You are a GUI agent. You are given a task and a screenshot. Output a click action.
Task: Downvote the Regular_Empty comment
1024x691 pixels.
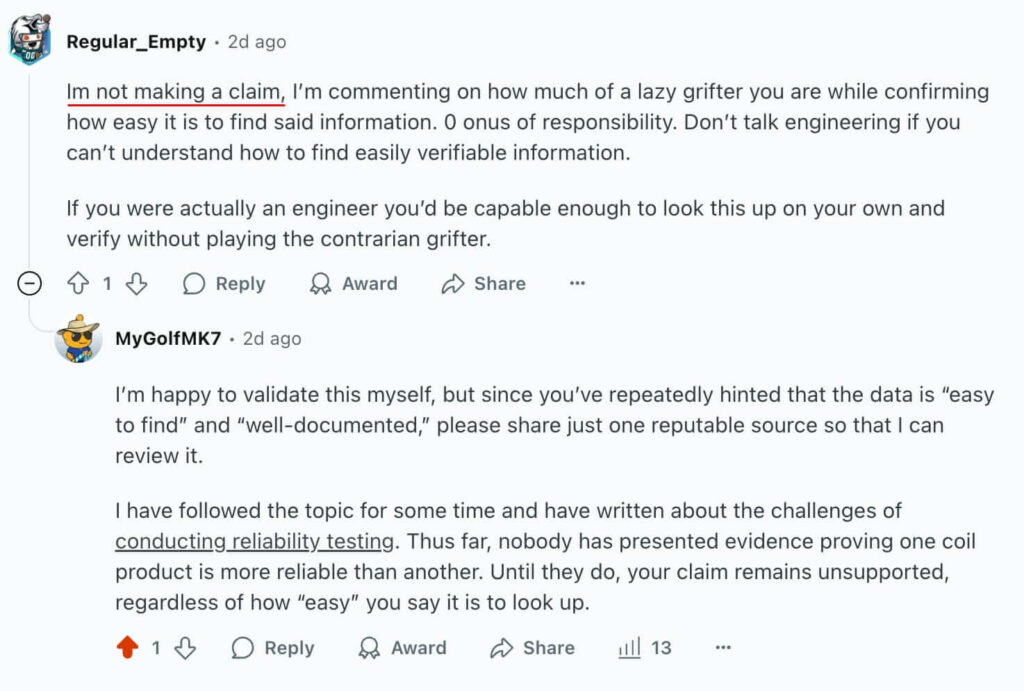pyautogui.click(x=136, y=283)
